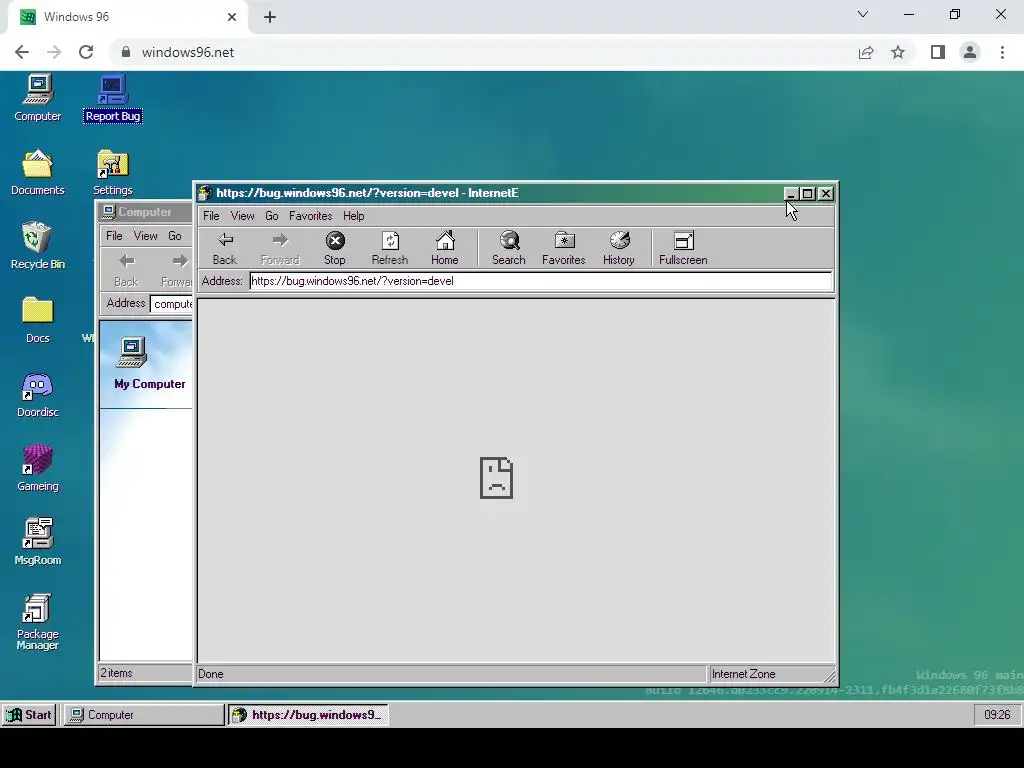Open View menu in InternetE
The width and height of the screenshot is (1024, 768).
242,216
